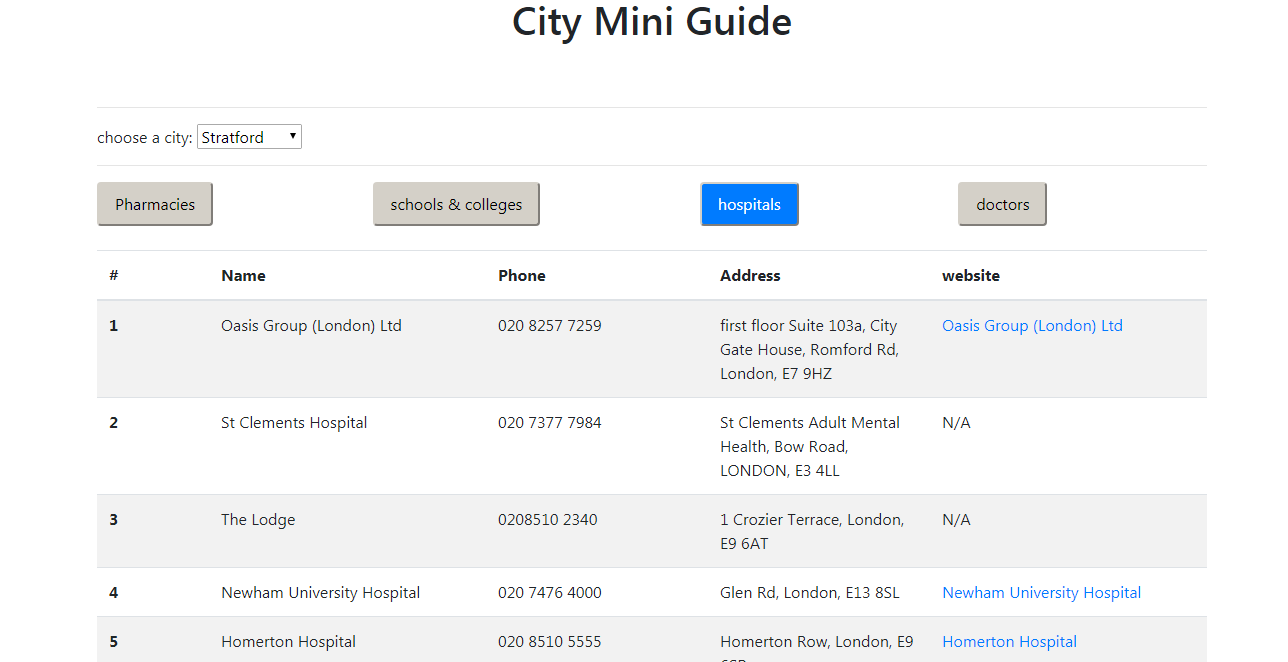Image resolution: width=1288 pixels, height=662 pixels.
Task: Click the highlighted hospitals button
Action: (749, 204)
